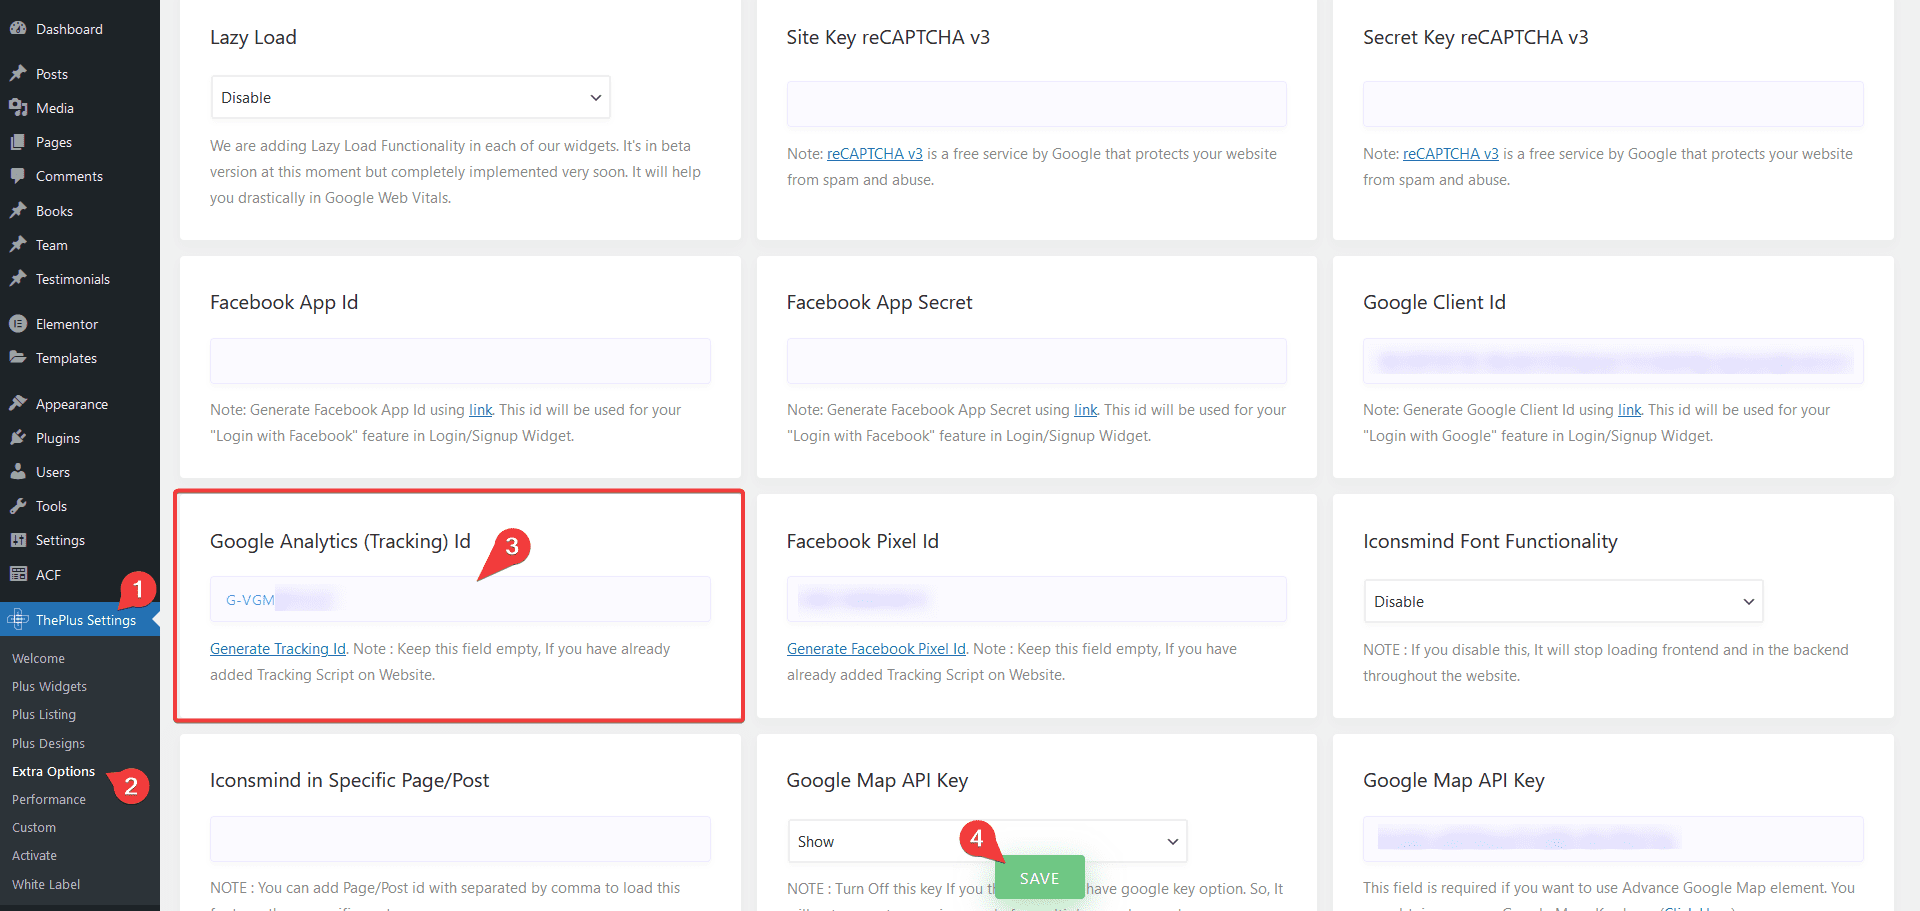The width and height of the screenshot is (1920, 911).
Task: Focus the rightmost Google Map API Key field
Action: (1613, 839)
